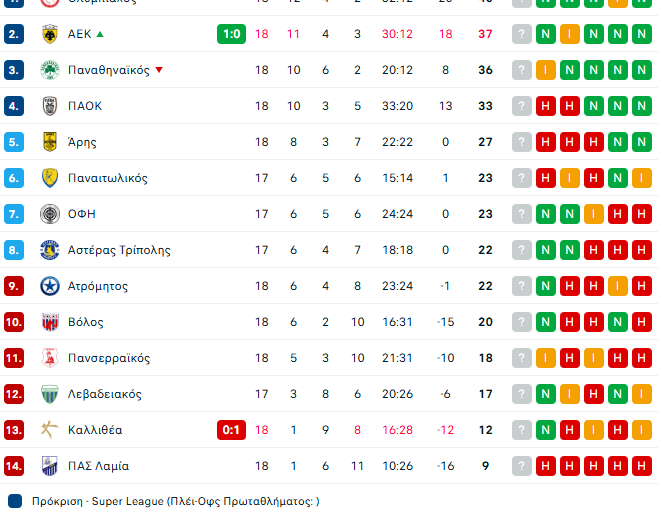Image resolution: width=658 pixels, height=513 pixels.
Task: Open the Λεβαδειακός team link
Action: tap(104, 394)
